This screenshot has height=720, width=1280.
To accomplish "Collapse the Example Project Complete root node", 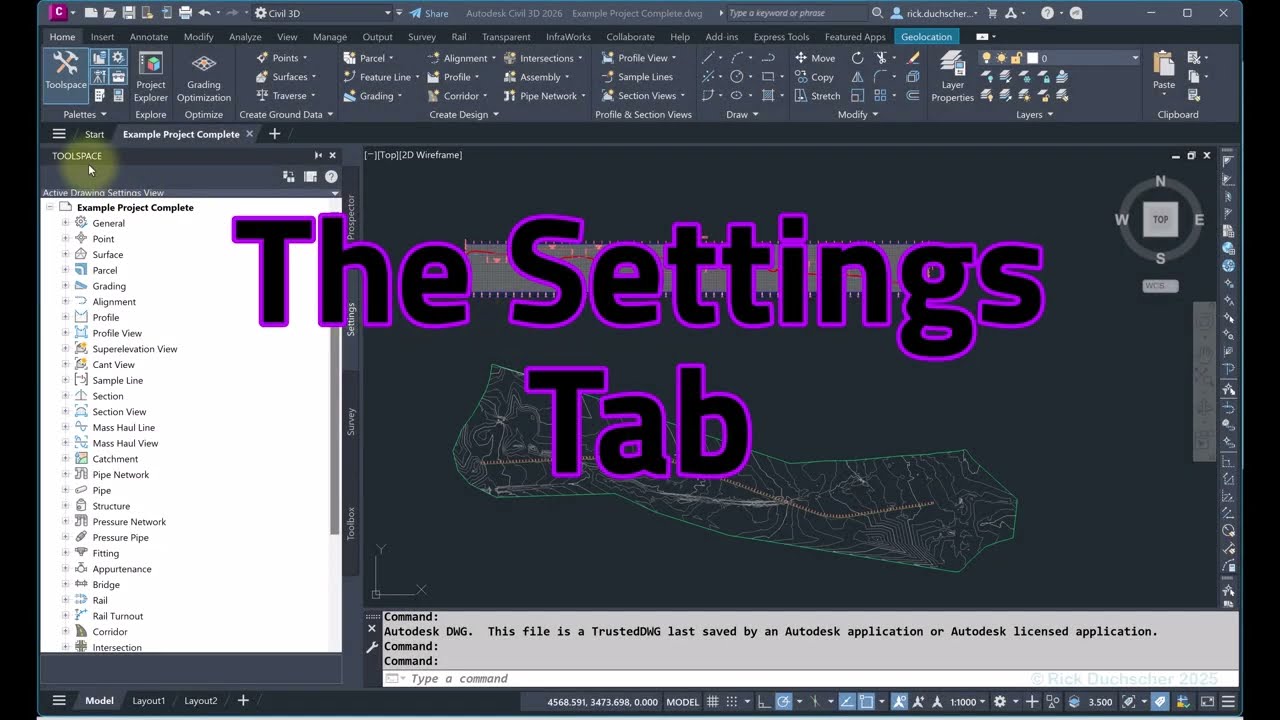I will [49, 207].
